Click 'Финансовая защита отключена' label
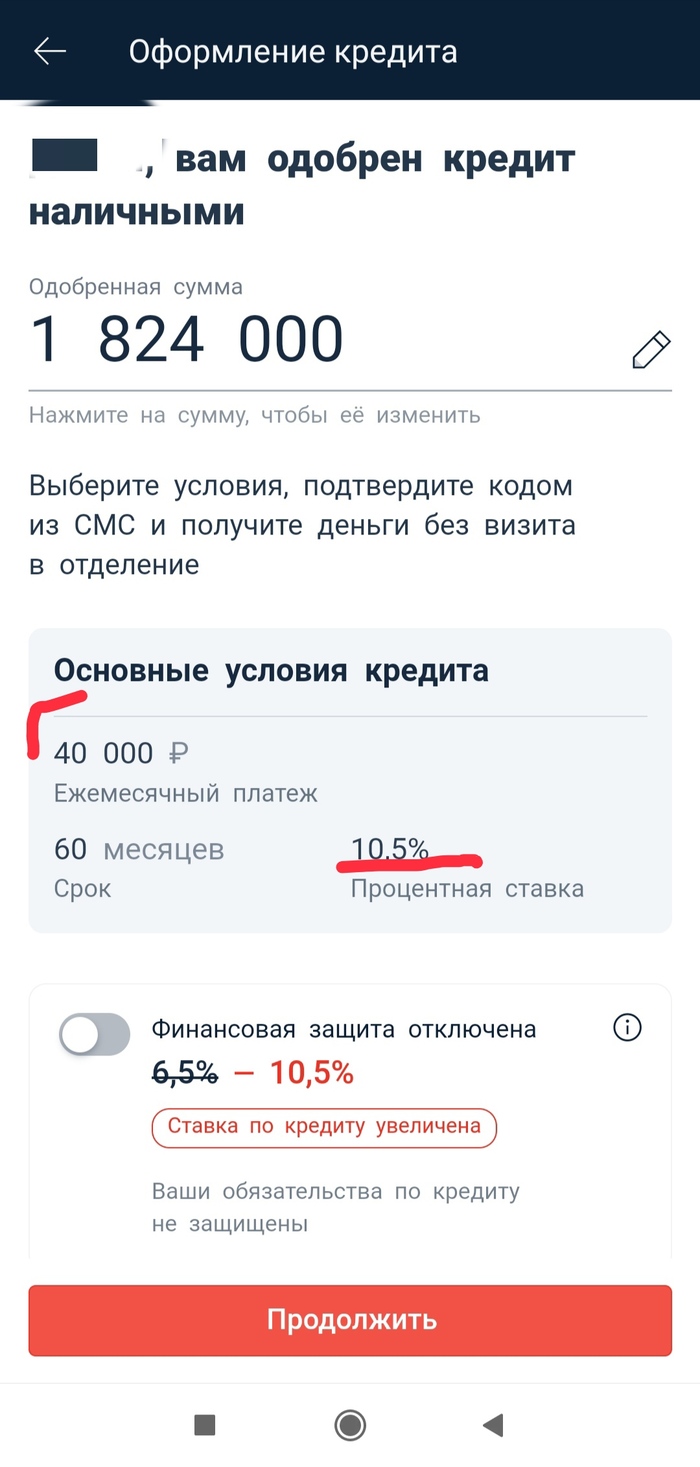 coord(344,1028)
